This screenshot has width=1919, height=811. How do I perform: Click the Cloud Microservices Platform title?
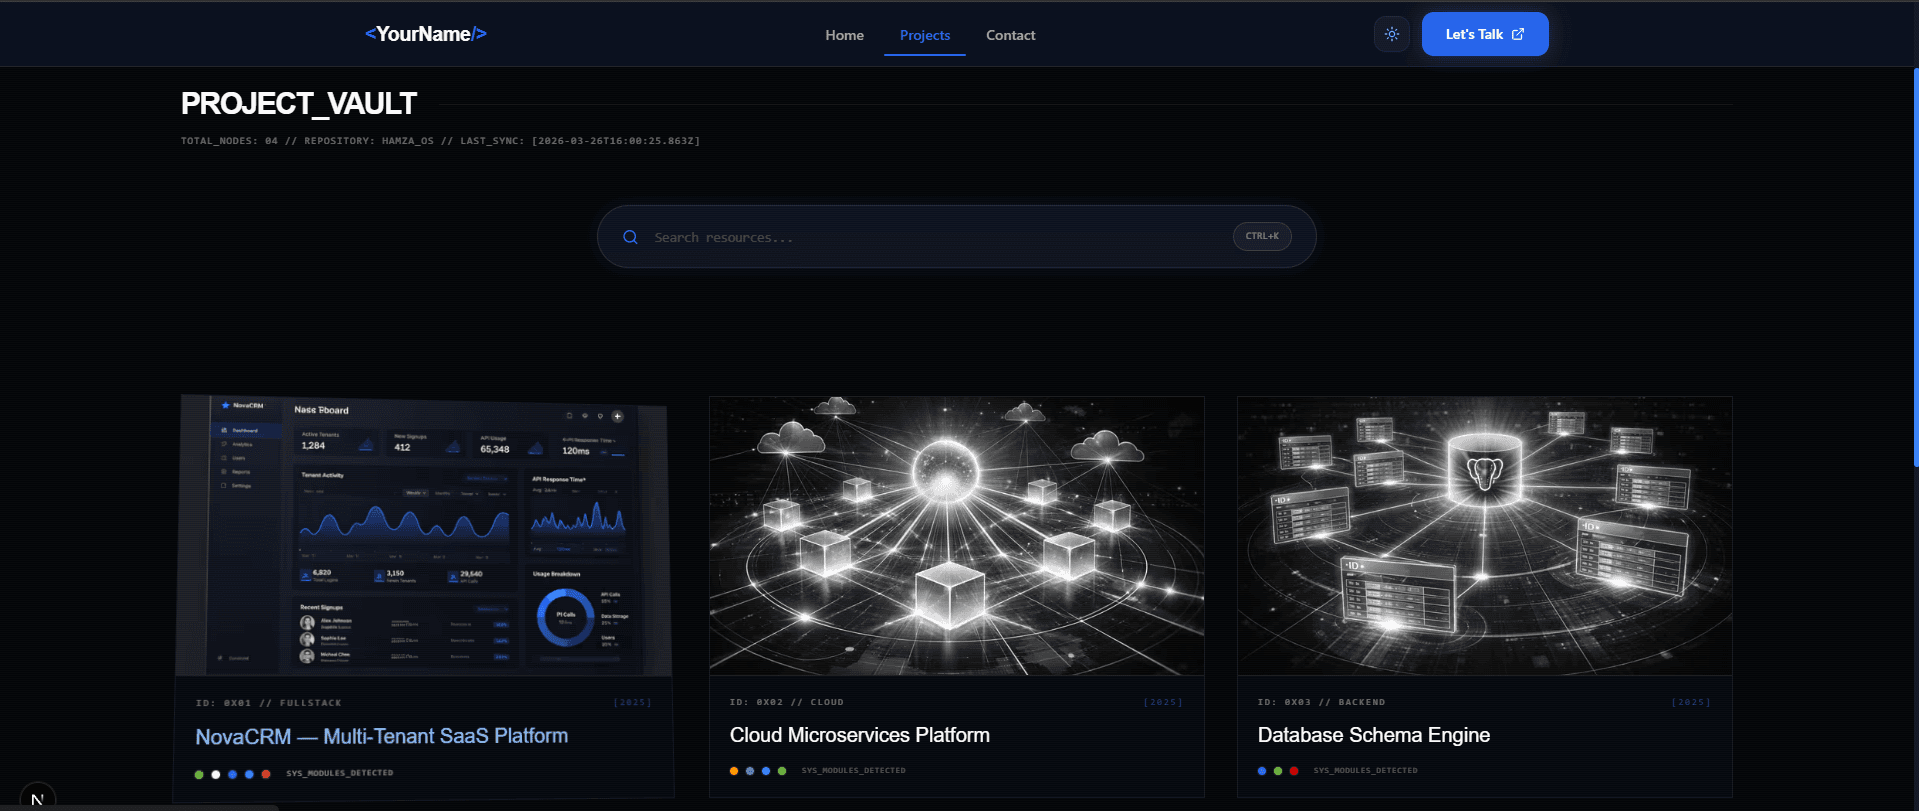click(x=860, y=735)
